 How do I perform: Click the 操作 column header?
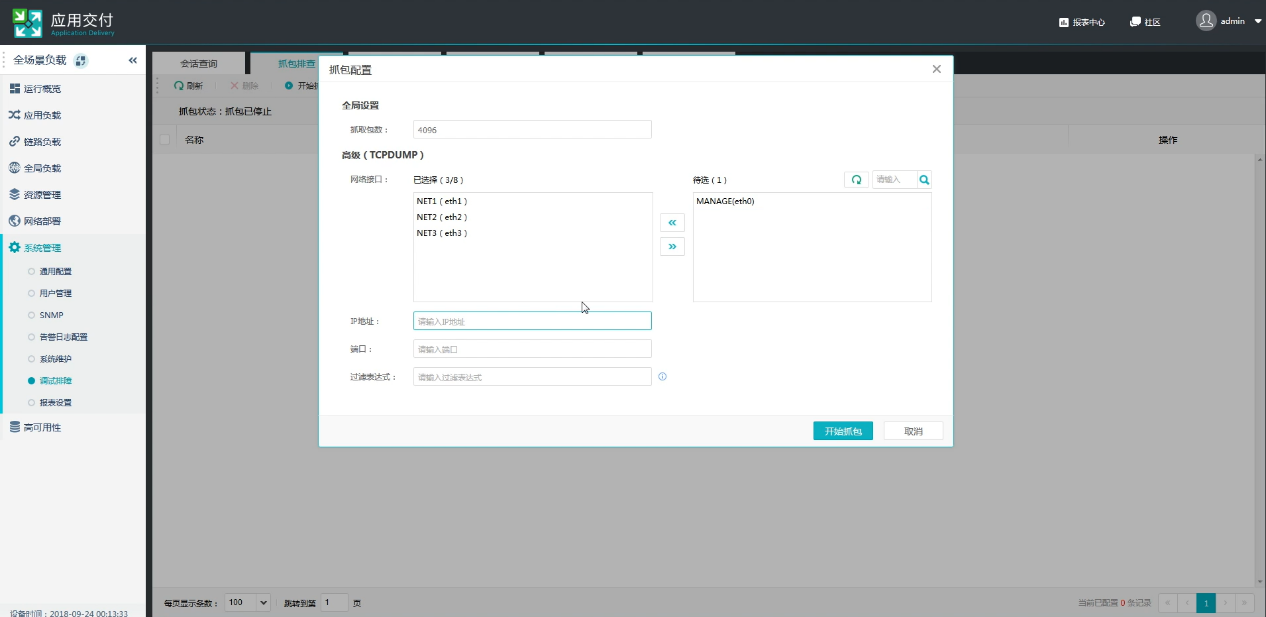point(1168,140)
